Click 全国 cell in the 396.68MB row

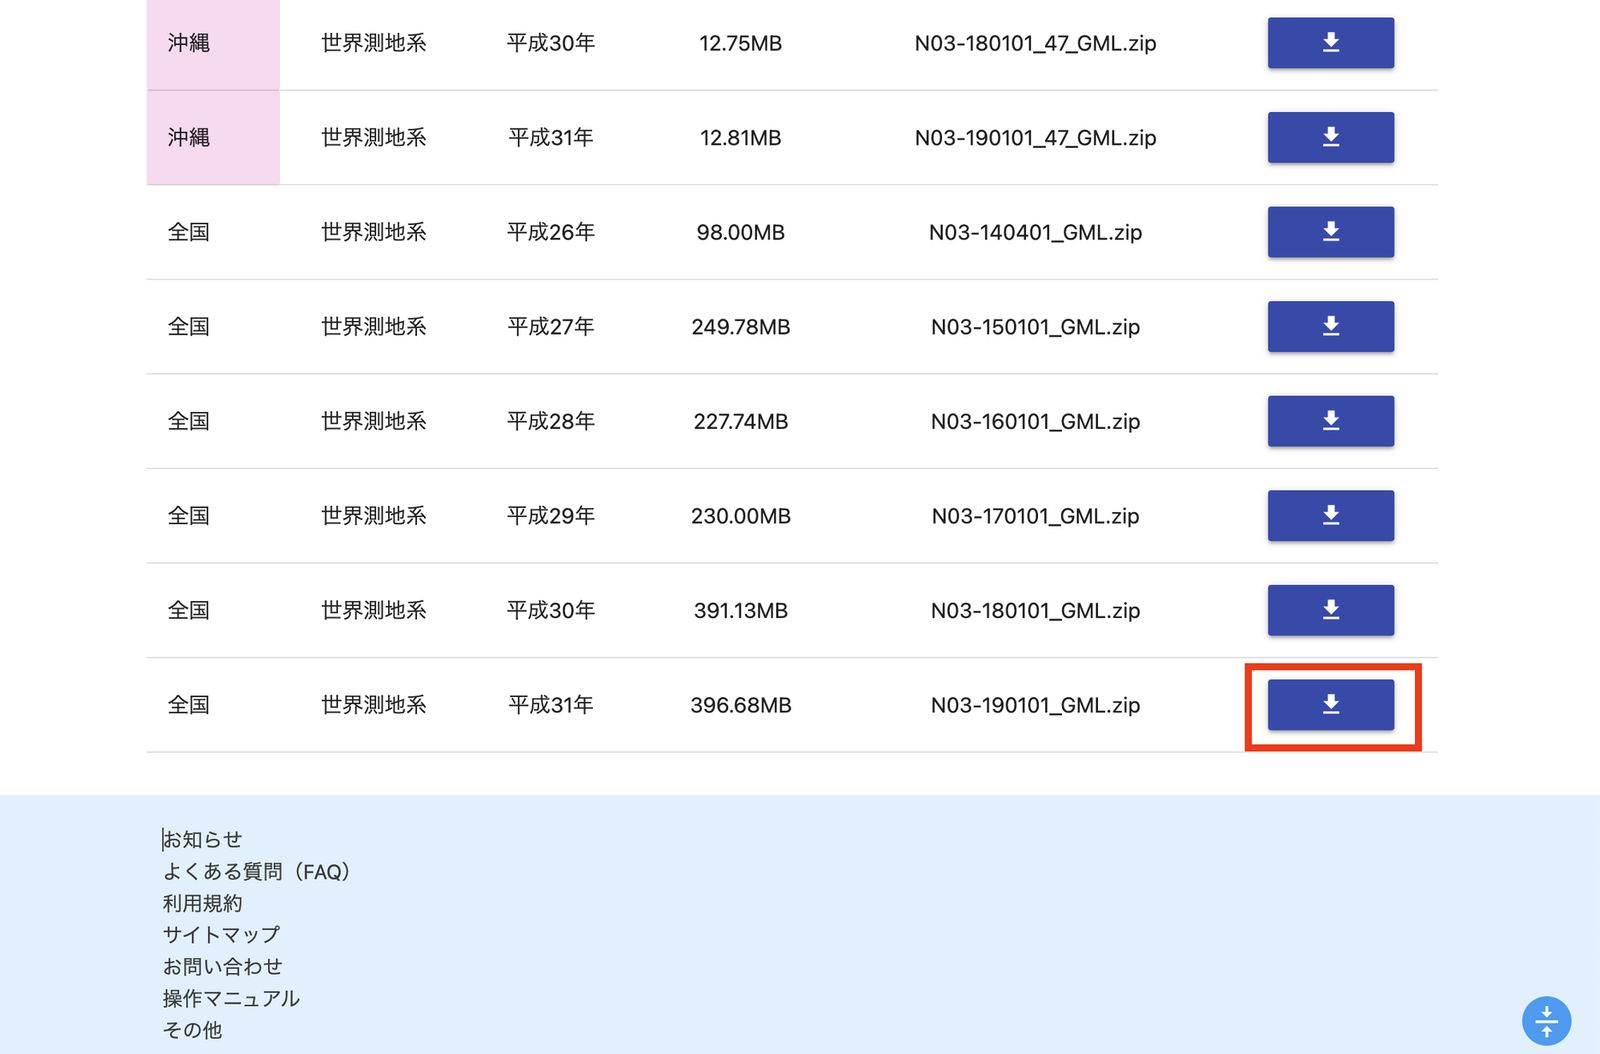[x=189, y=705]
